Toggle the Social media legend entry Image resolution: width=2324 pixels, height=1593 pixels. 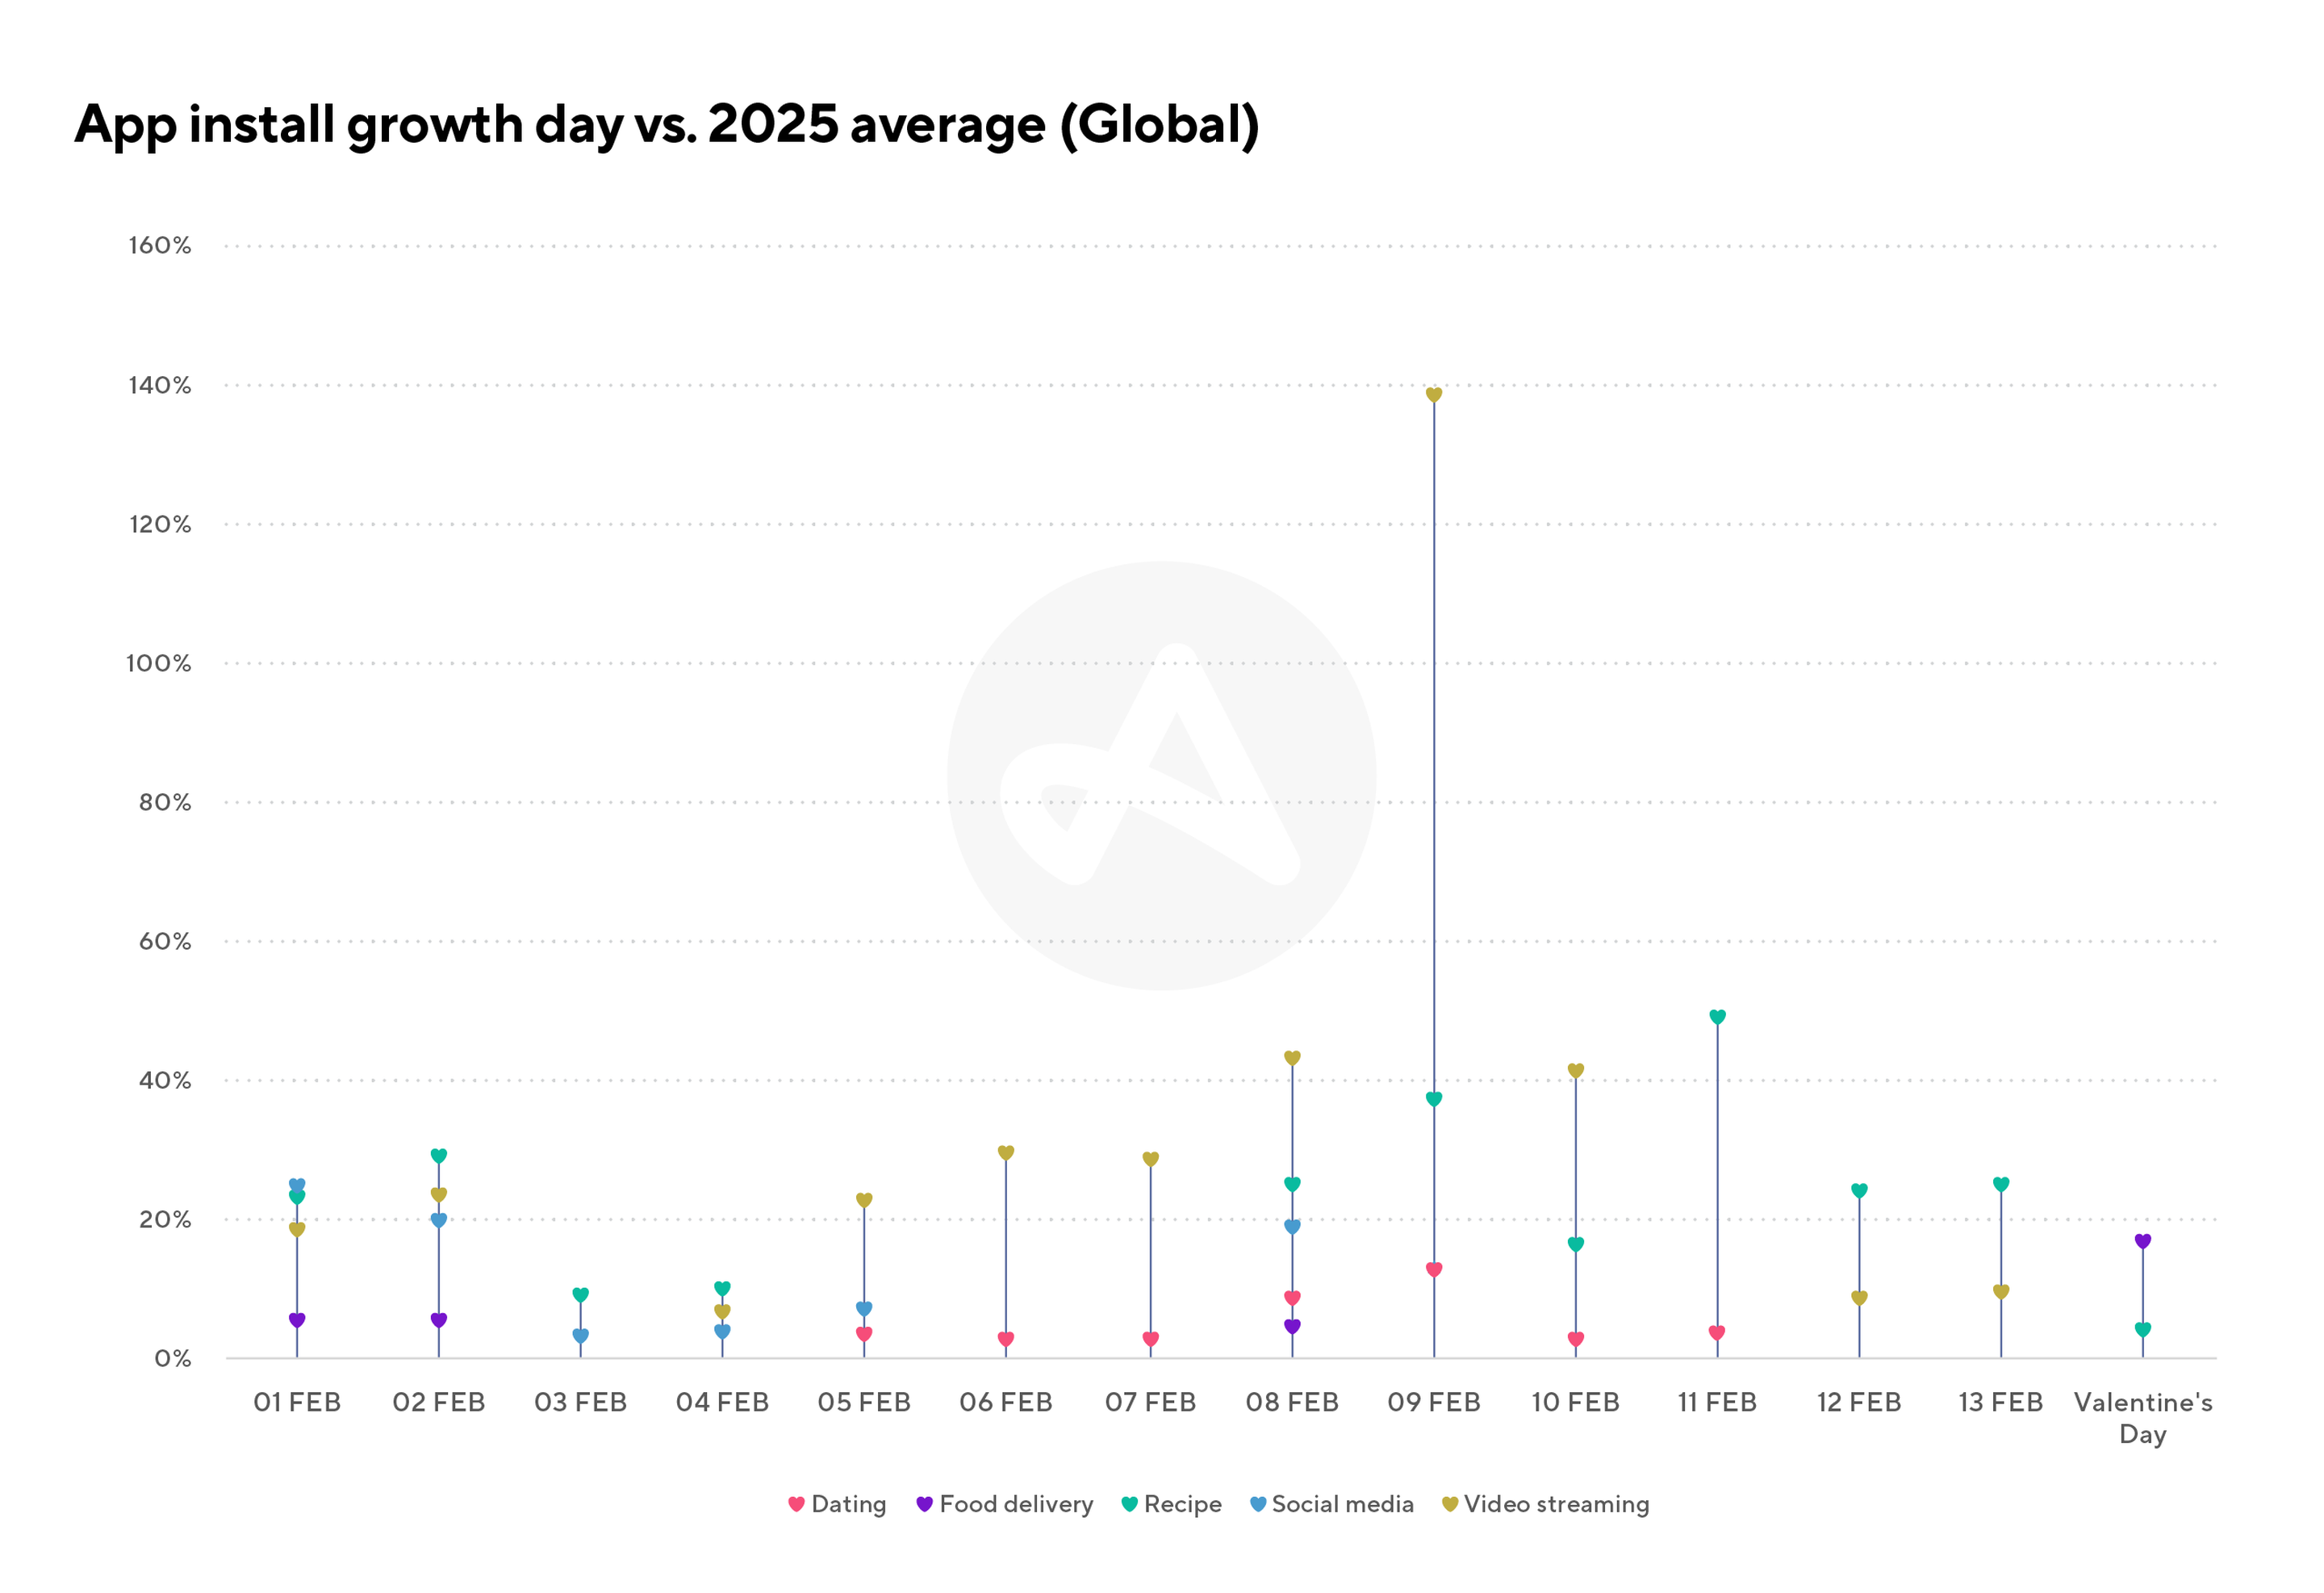coord(1332,1504)
